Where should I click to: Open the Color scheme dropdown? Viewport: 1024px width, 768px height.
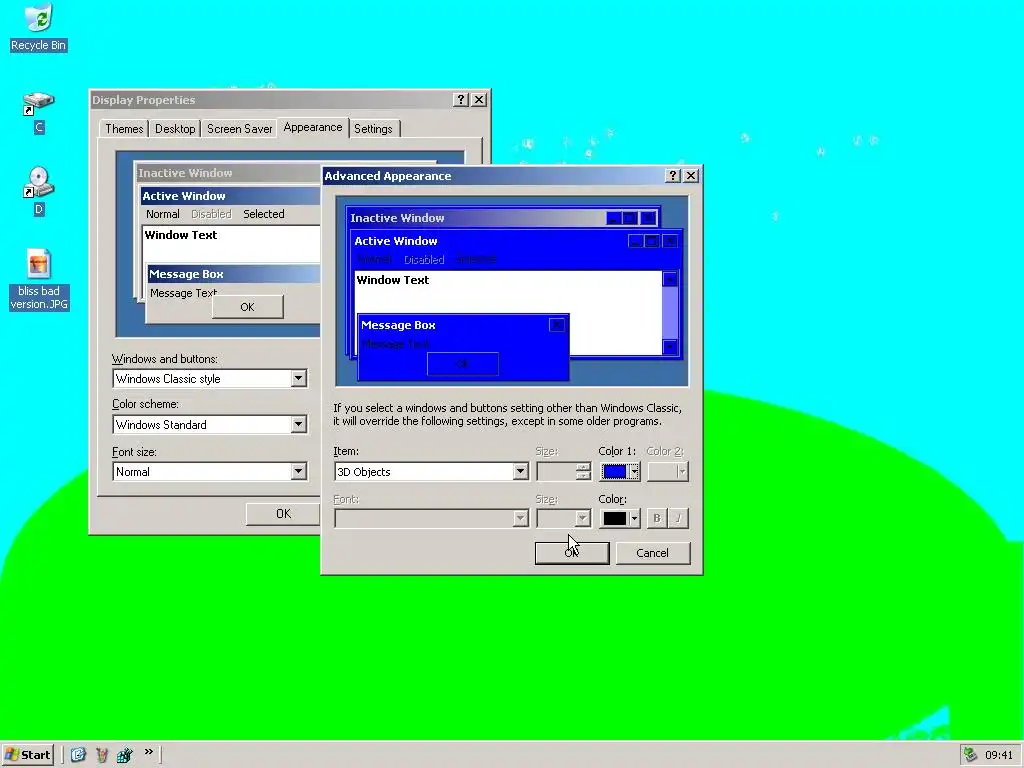click(x=298, y=424)
